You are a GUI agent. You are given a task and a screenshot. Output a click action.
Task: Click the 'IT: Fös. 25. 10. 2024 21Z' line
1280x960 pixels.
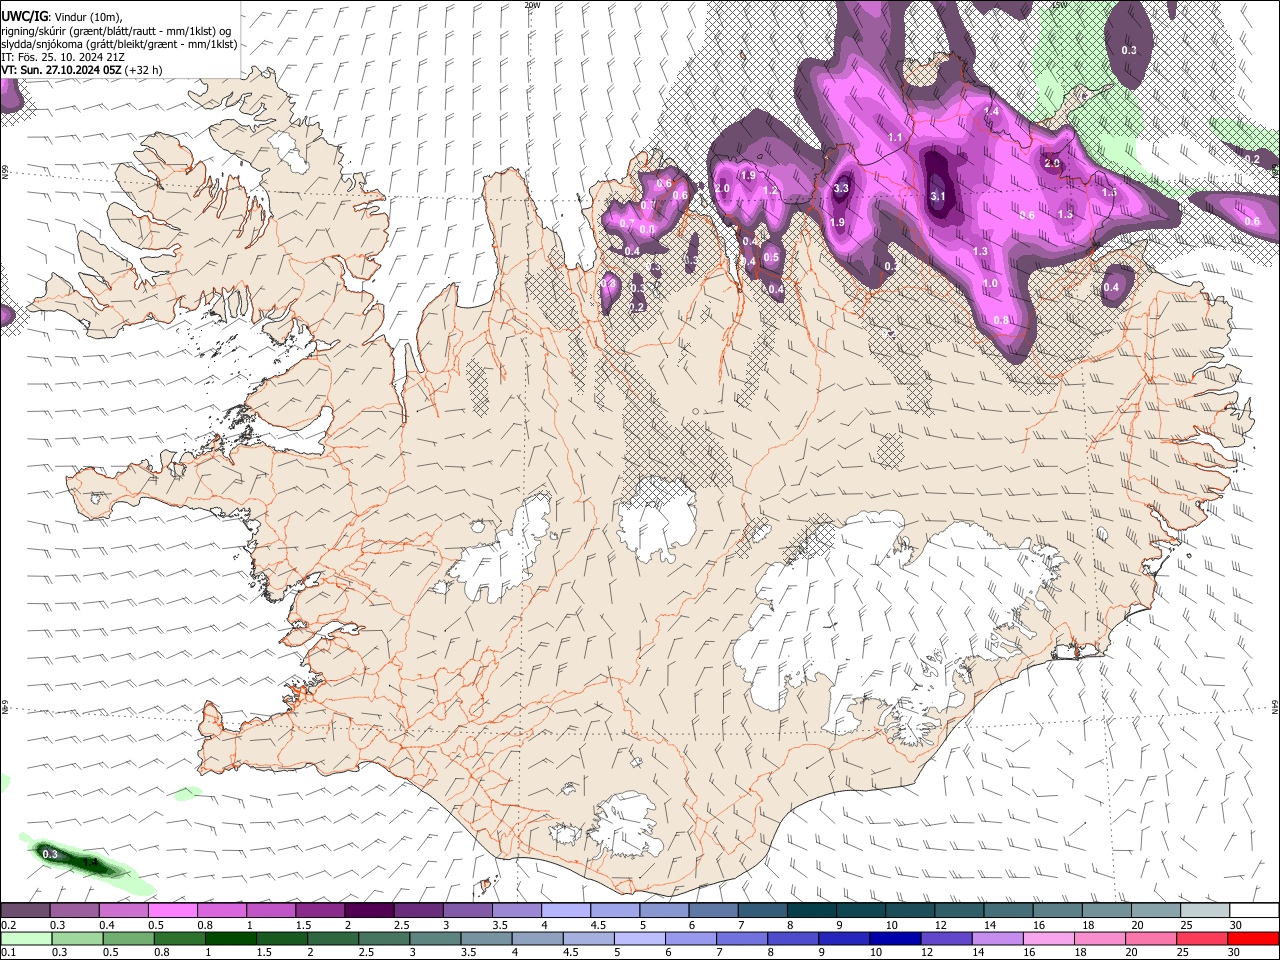coord(63,57)
